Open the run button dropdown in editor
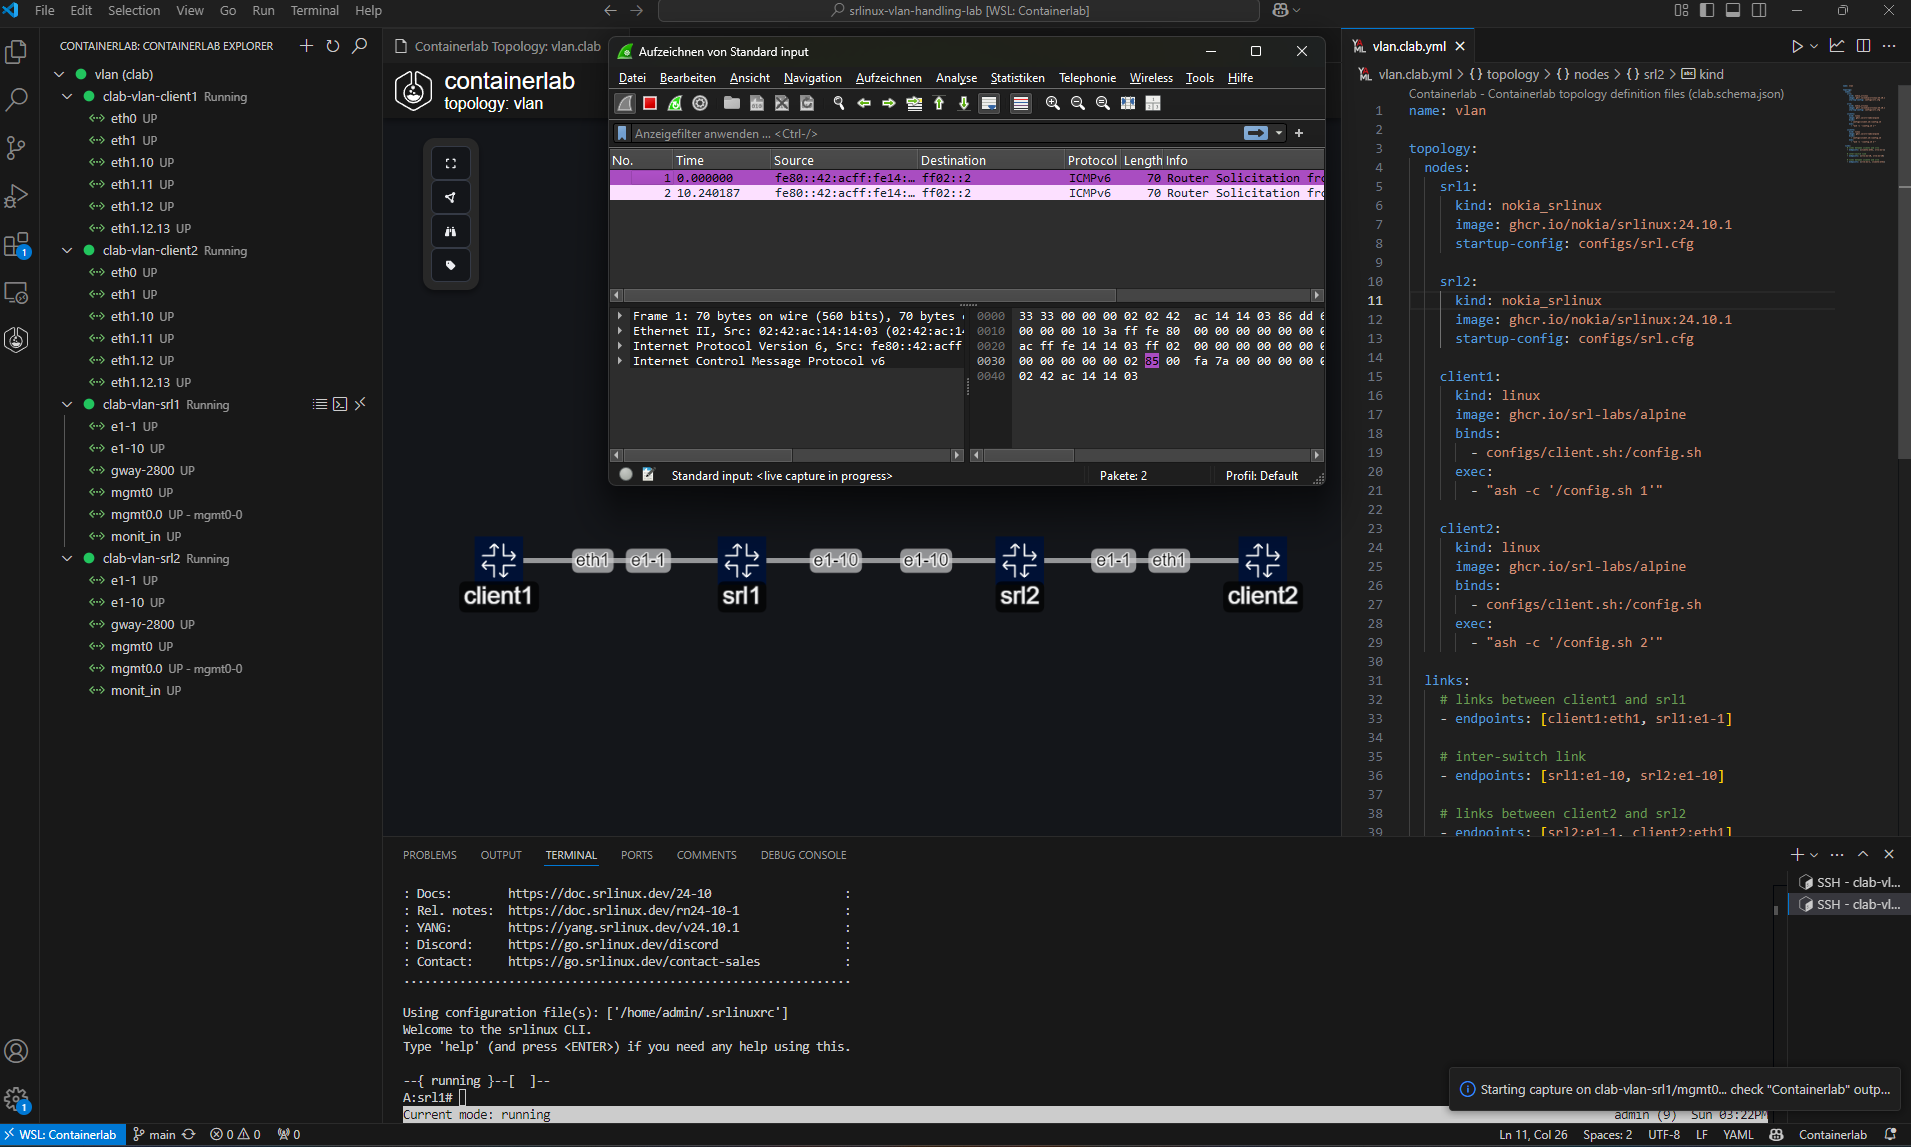The height and width of the screenshot is (1147, 1911). pos(1814,46)
